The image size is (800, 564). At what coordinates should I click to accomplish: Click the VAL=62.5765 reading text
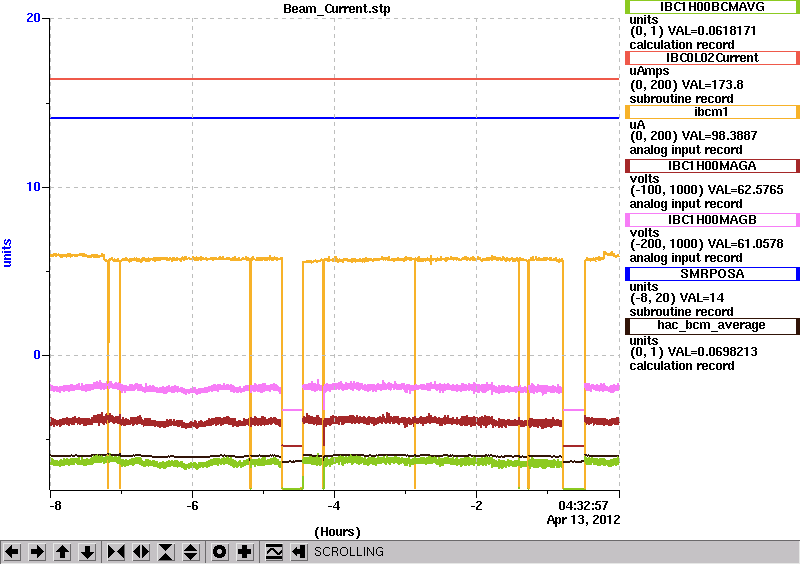tap(745, 190)
